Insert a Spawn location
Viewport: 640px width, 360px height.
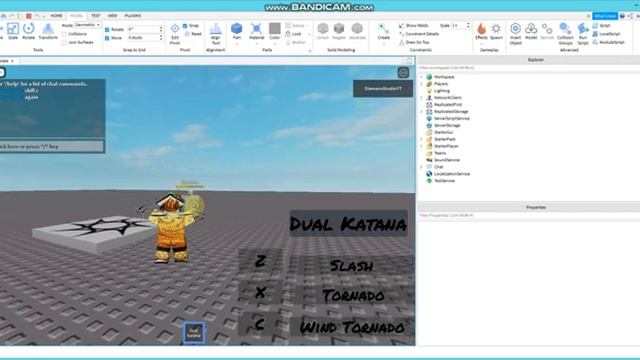(x=496, y=31)
